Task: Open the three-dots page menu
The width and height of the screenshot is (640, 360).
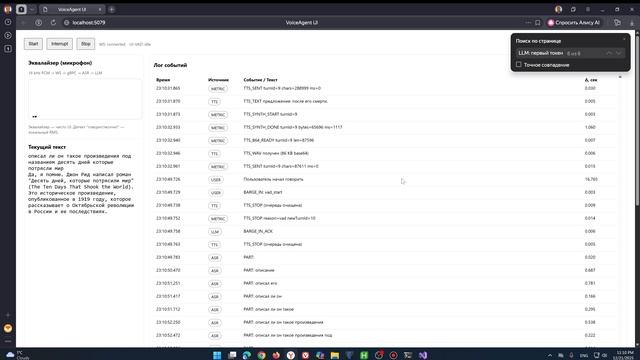Action: click(x=528, y=22)
